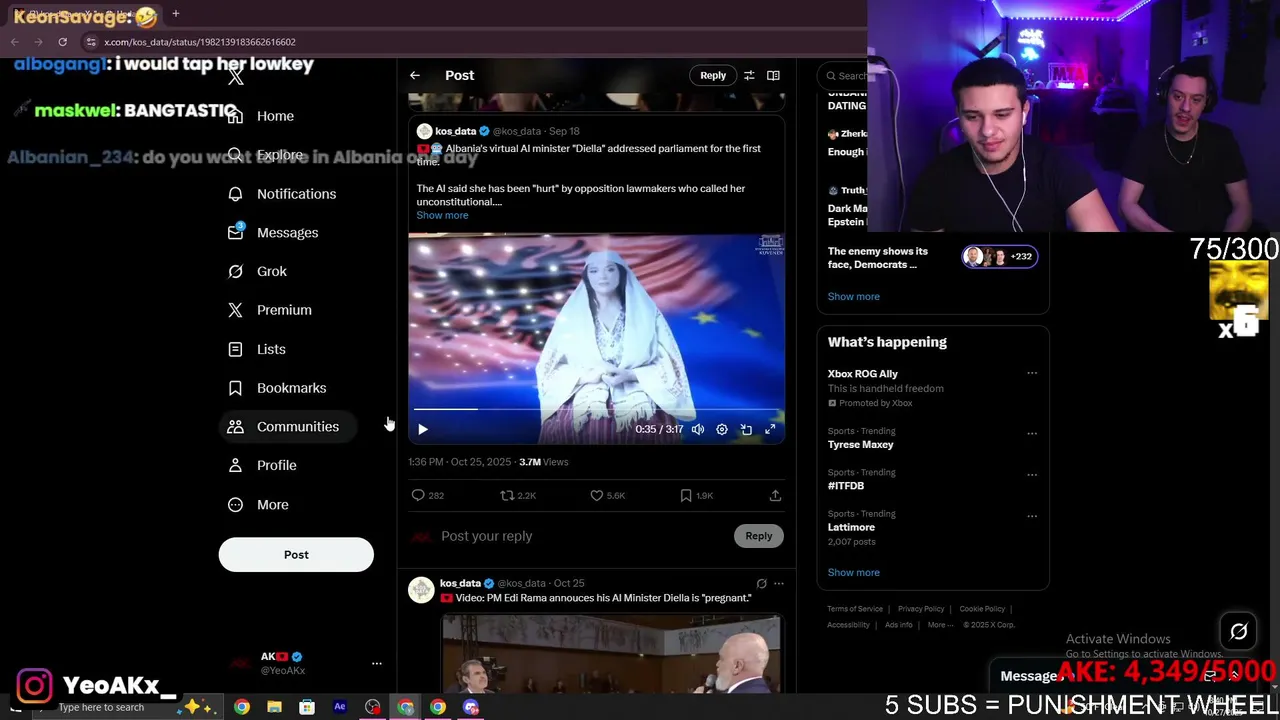
Task: Expand the More menu in sidebar
Action: tap(259, 505)
